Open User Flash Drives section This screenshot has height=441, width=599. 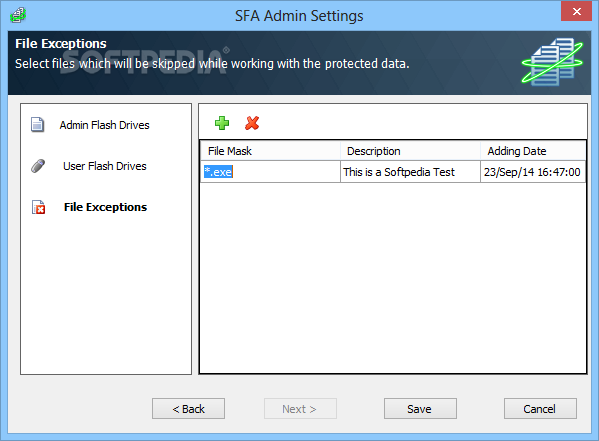coord(105,166)
